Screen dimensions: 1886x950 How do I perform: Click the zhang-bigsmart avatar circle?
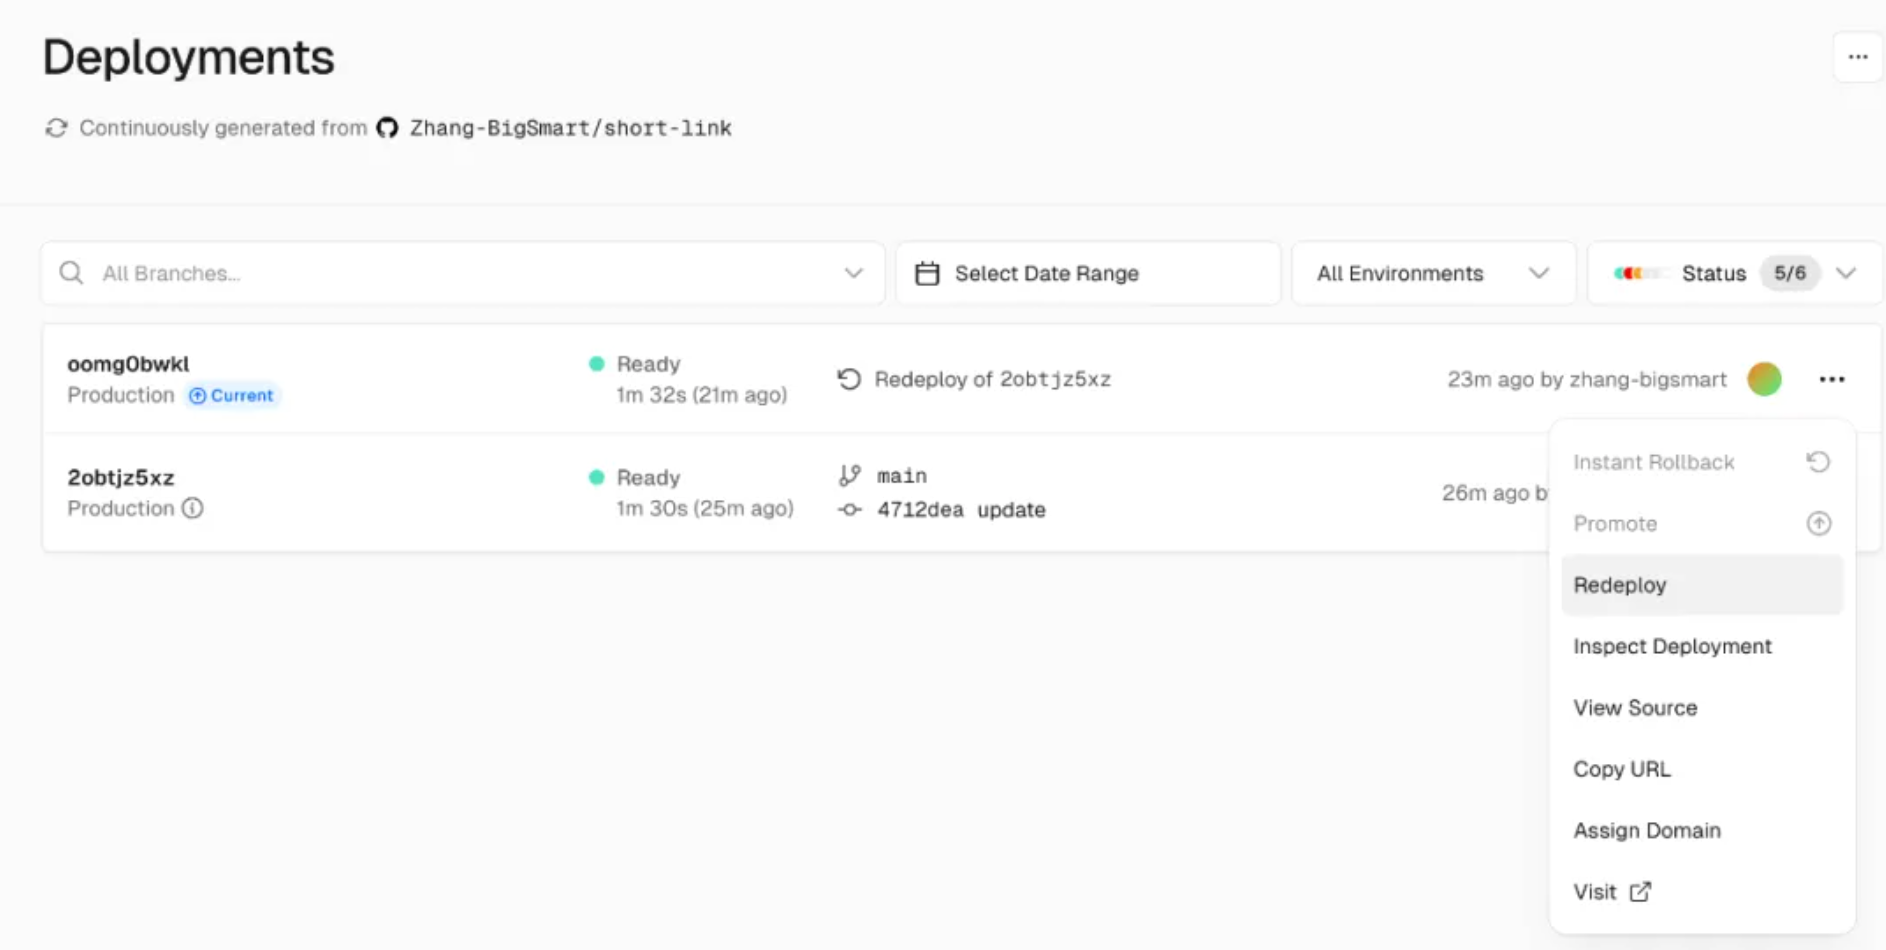tap(1764, 379)
